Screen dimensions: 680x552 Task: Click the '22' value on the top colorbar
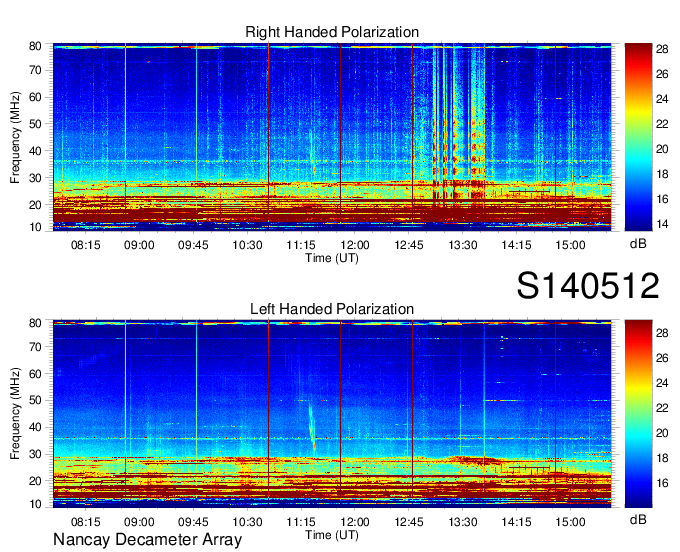[662, 124]
